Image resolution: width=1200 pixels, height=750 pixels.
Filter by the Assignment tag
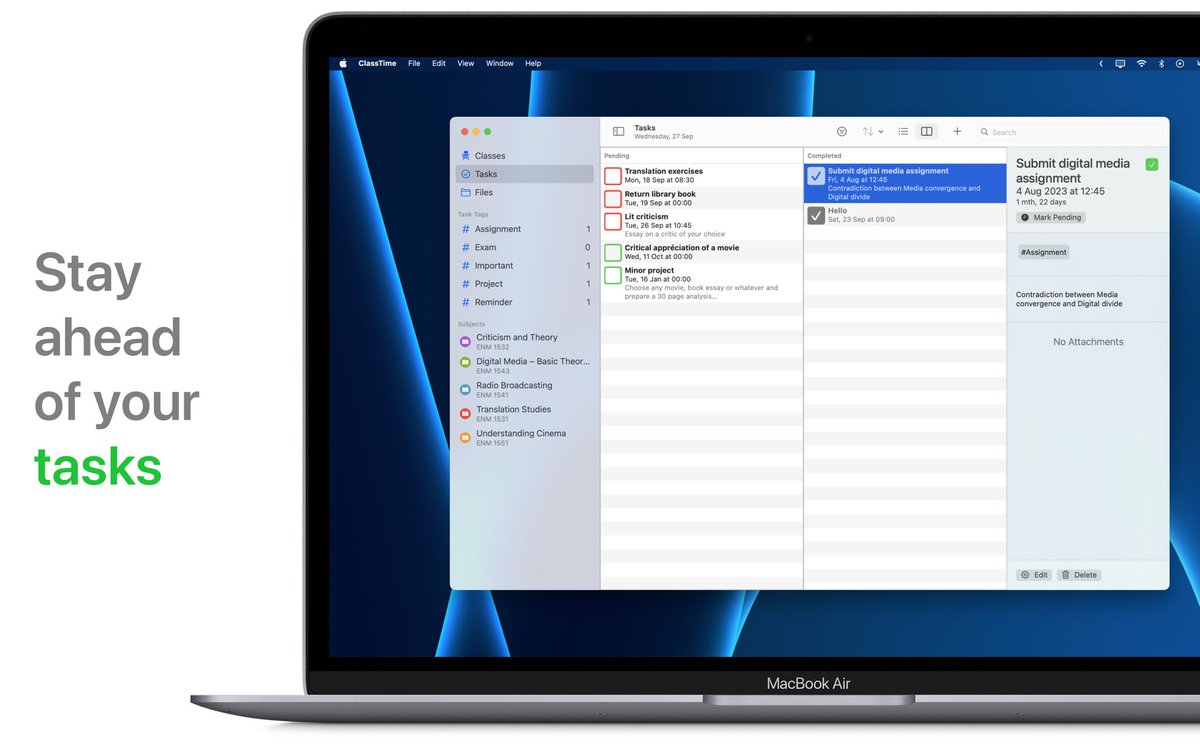pyautogui.click(x=524, y=229)
